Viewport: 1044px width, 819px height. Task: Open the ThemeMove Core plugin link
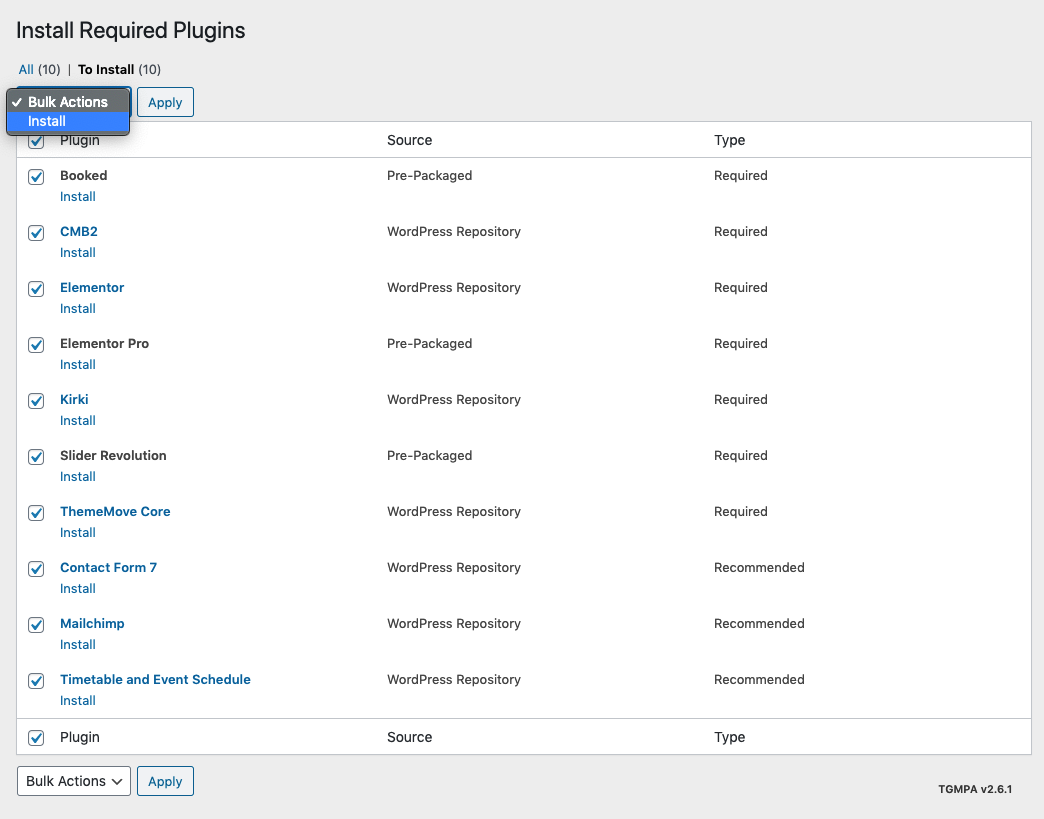point(115,511)
